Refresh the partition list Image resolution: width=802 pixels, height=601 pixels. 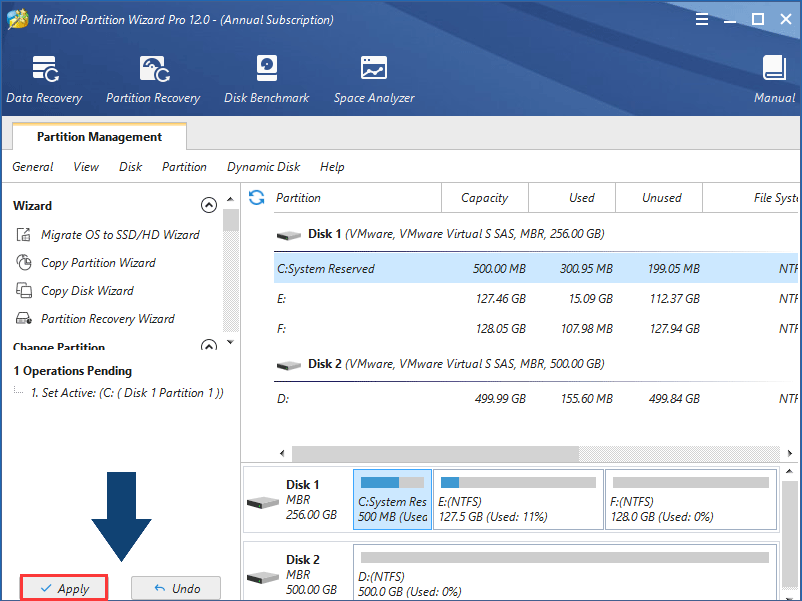(x=257, y=197)
